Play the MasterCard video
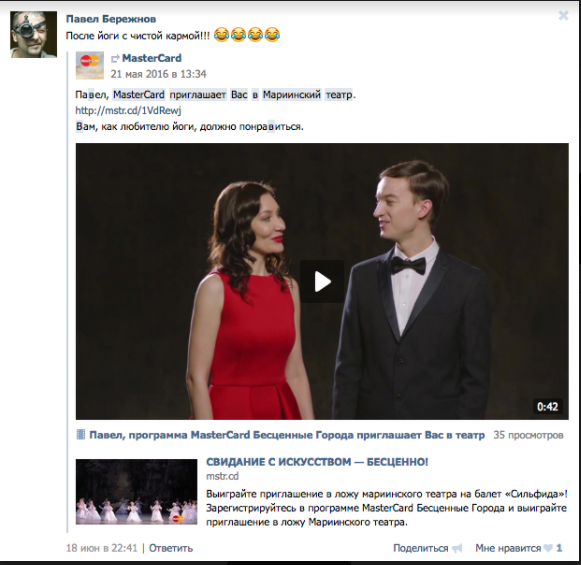The image size is (581, 565). [x=322, y=282]
